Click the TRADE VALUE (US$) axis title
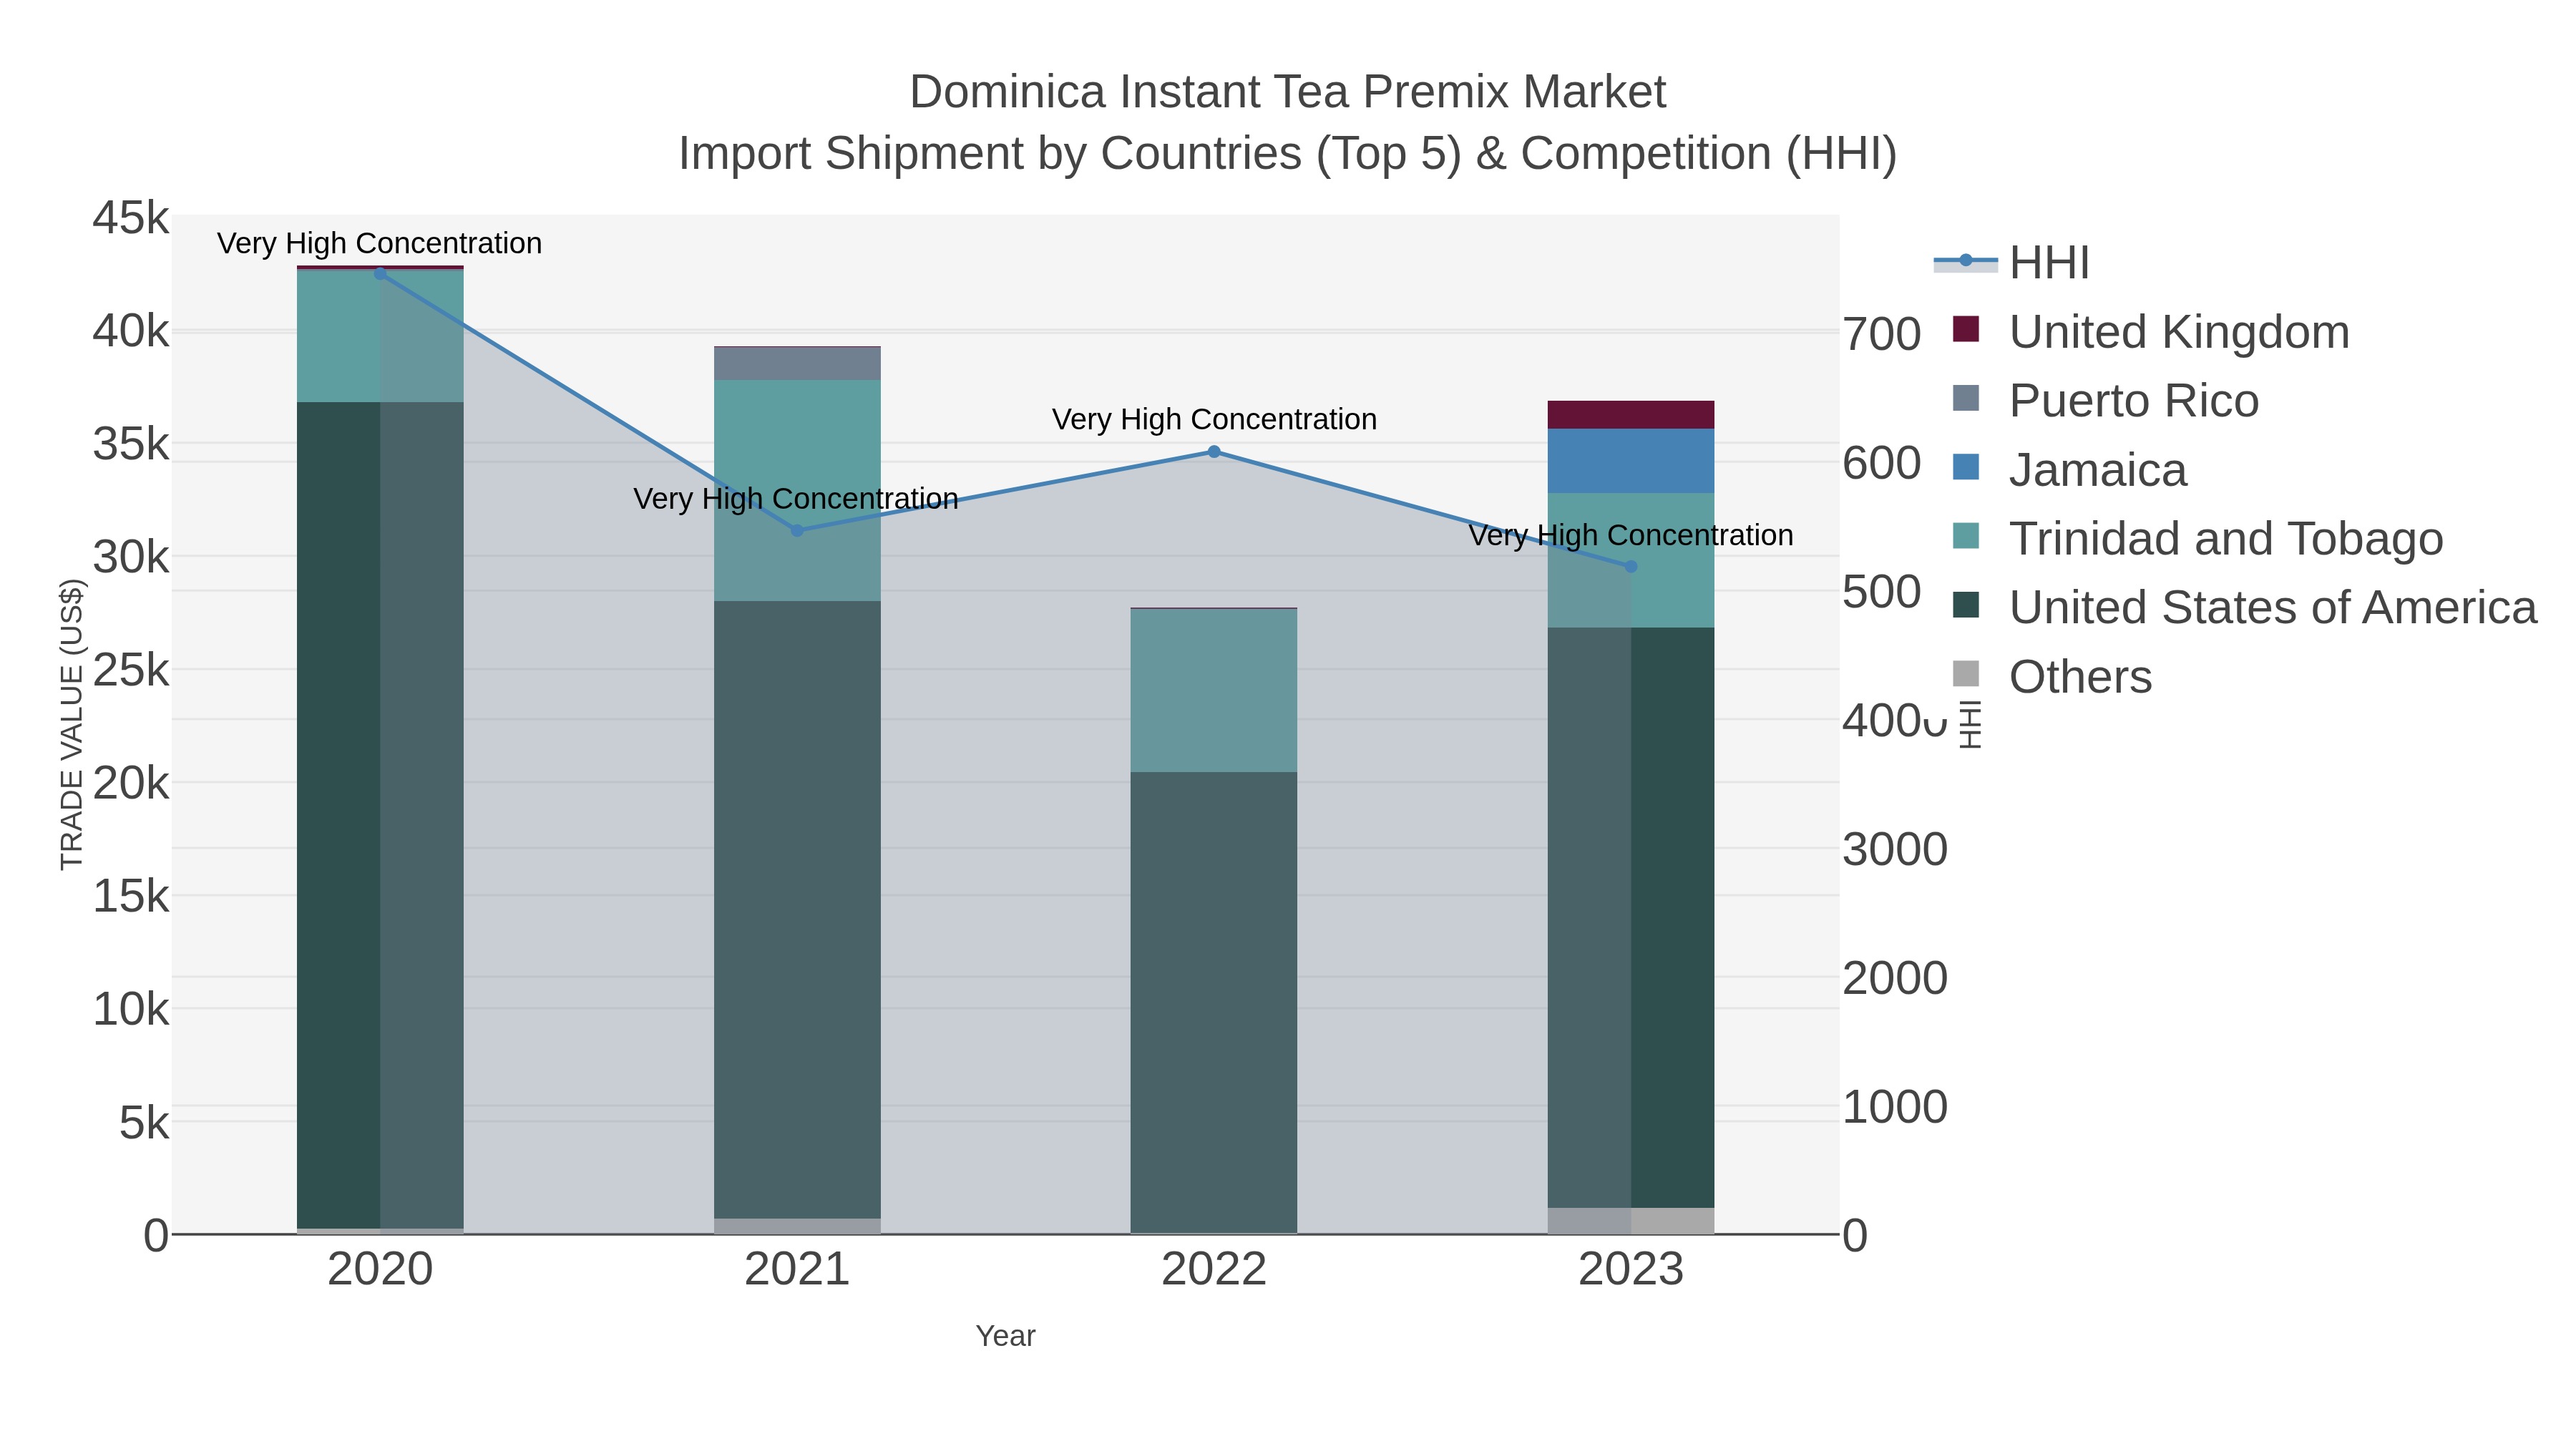 72,724
